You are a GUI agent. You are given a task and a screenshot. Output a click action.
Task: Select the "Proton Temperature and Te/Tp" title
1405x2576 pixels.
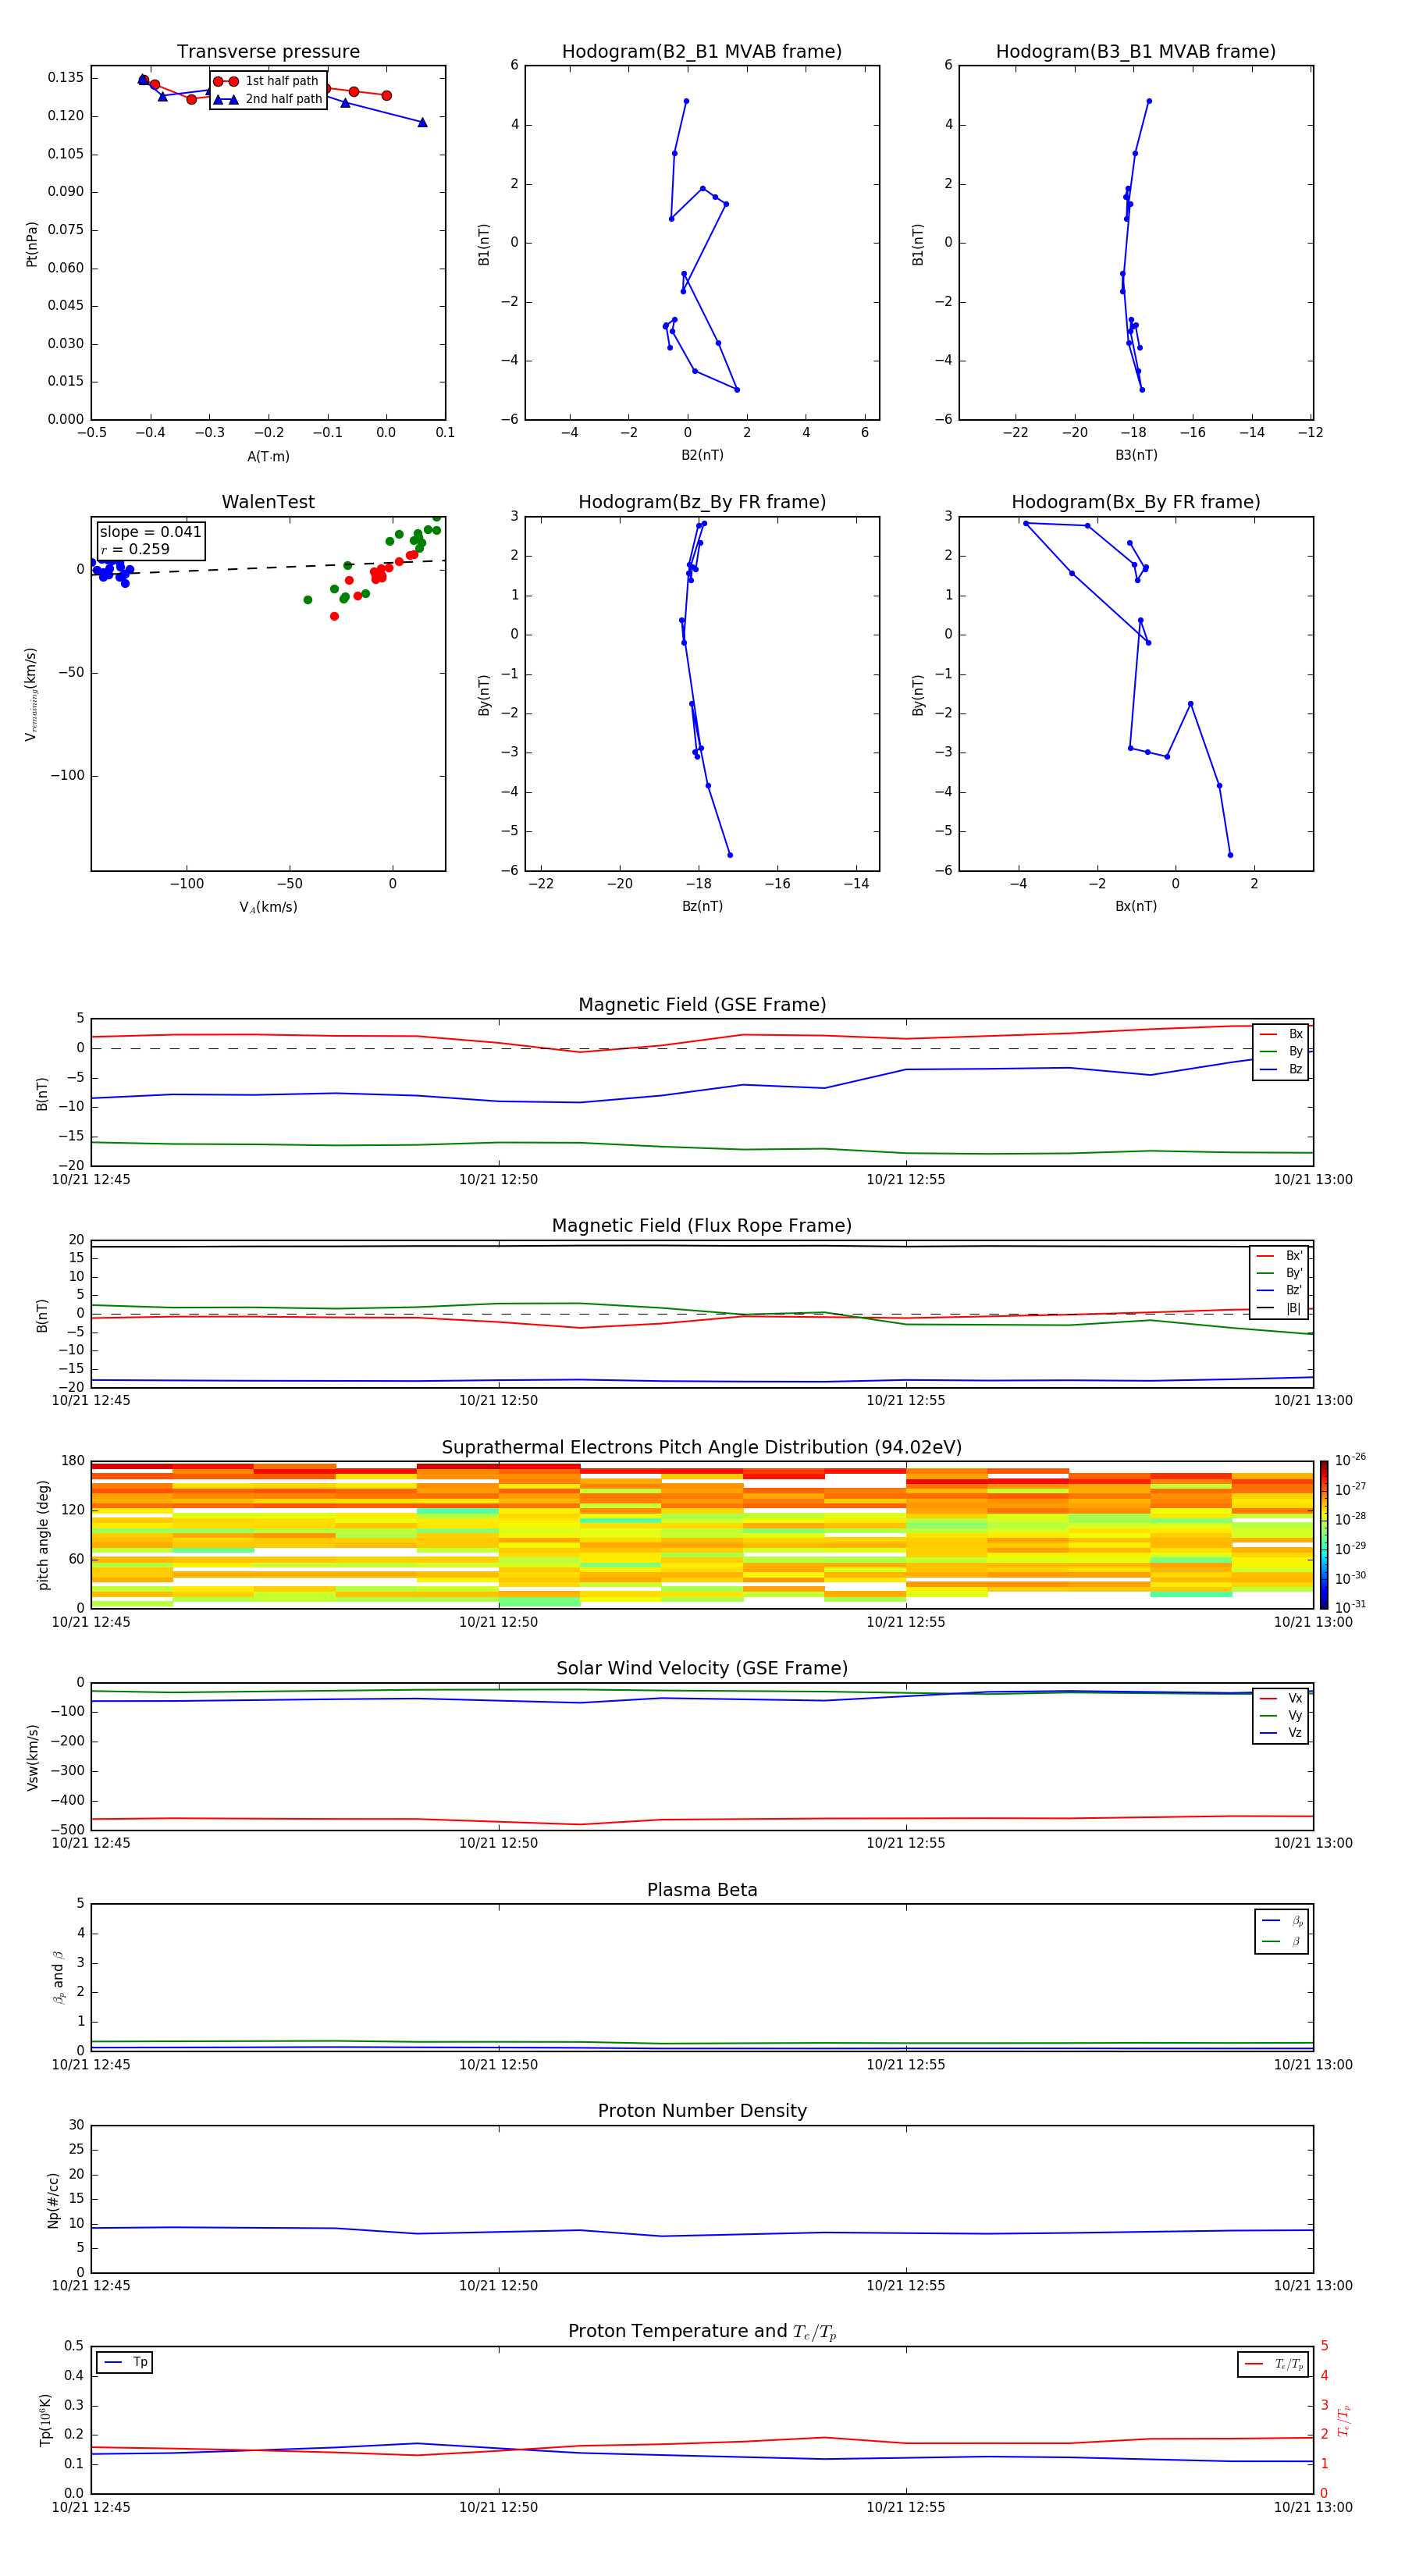pos(702,2332)
